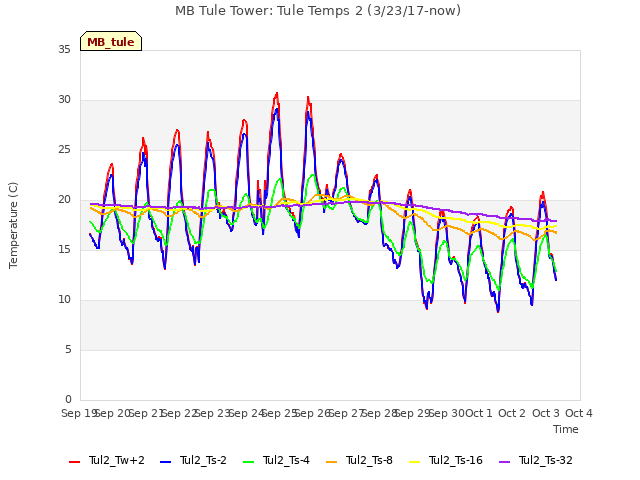This screenshot has height=480, width=640.
Task: Toggle the Tul2_Tw+2 legend entry
Action: point(107,460)
